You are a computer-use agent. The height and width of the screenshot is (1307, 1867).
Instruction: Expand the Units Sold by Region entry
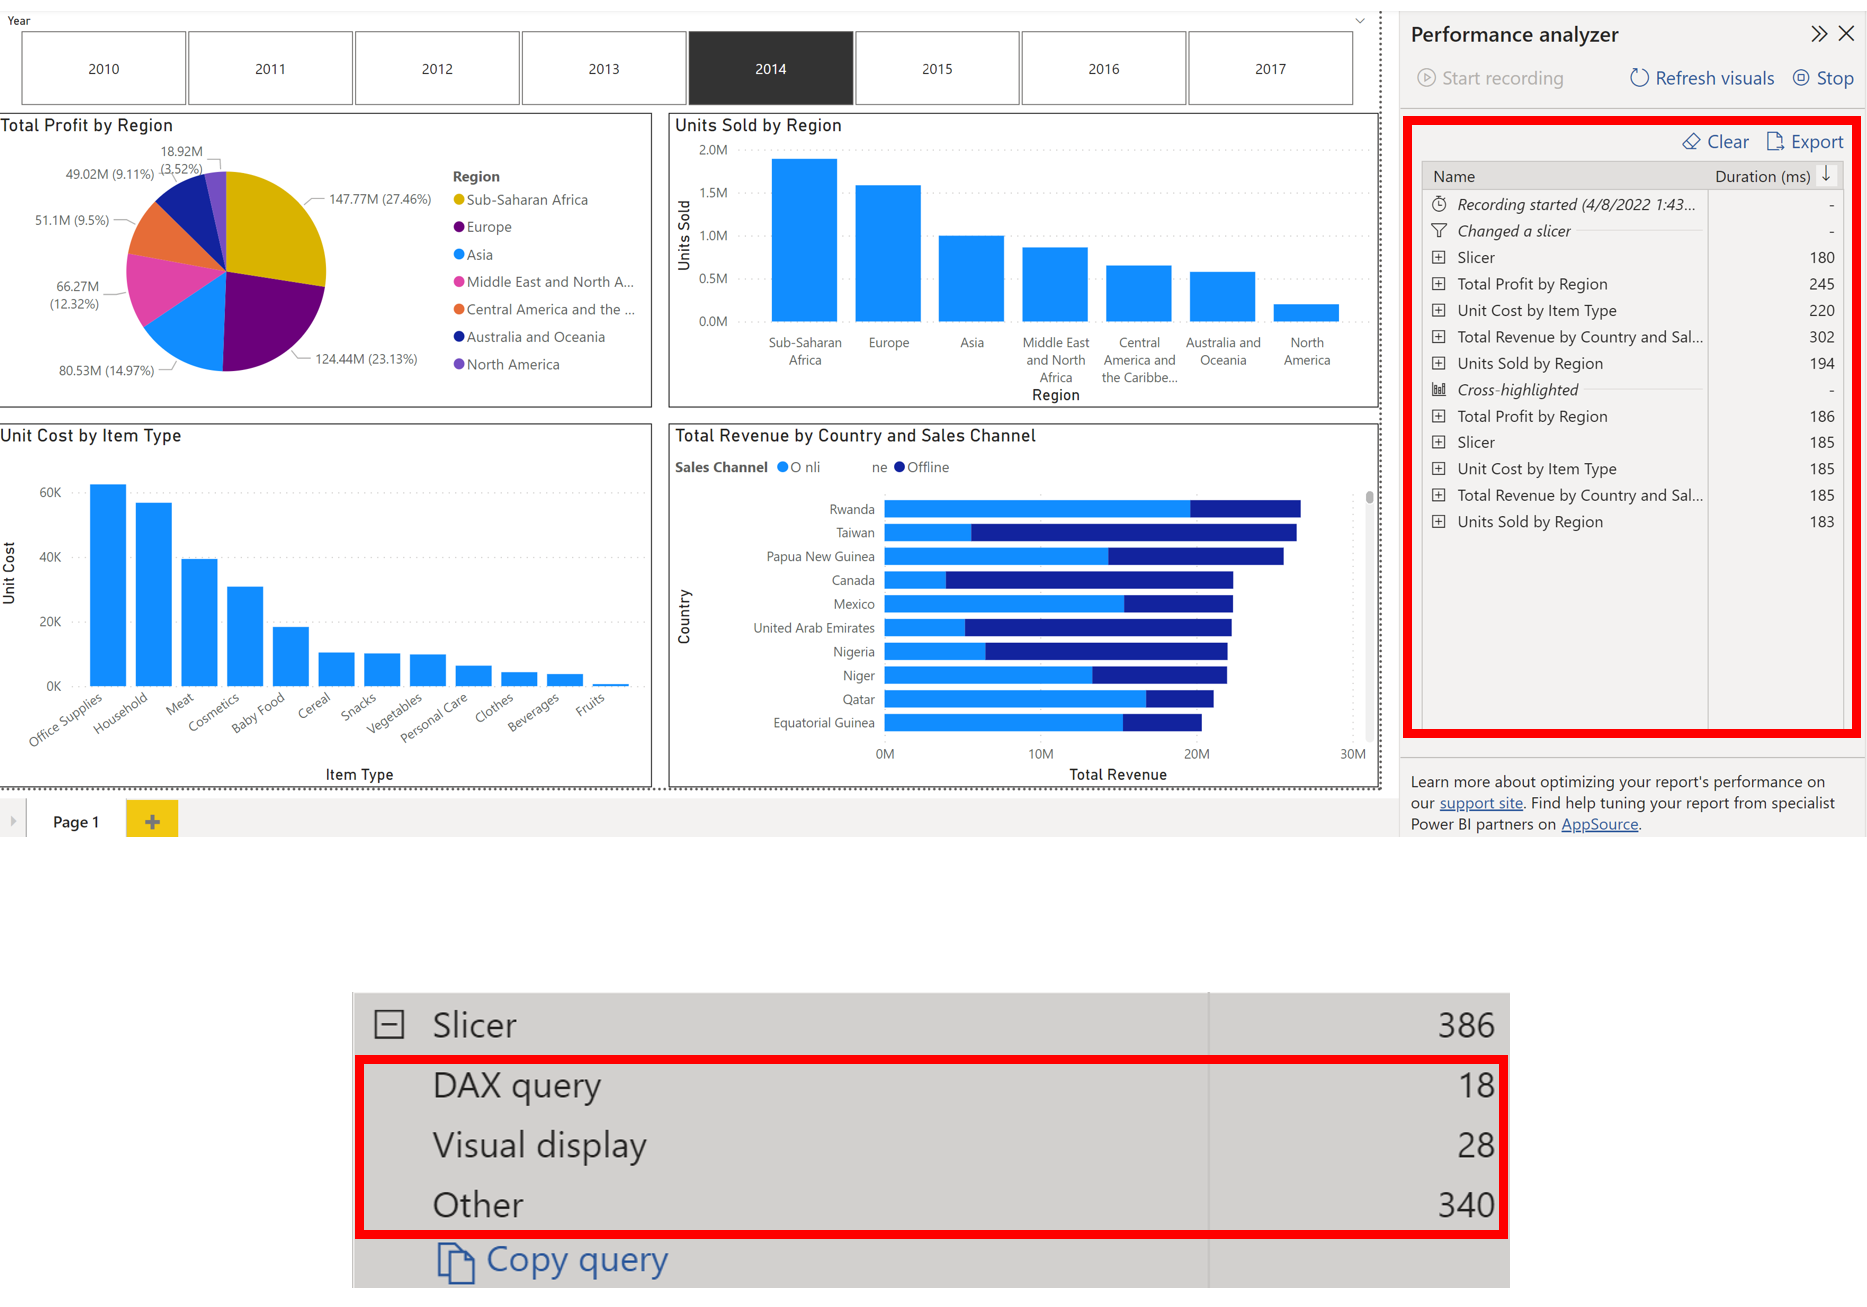pyautogui.click(x=1438, y=363)
